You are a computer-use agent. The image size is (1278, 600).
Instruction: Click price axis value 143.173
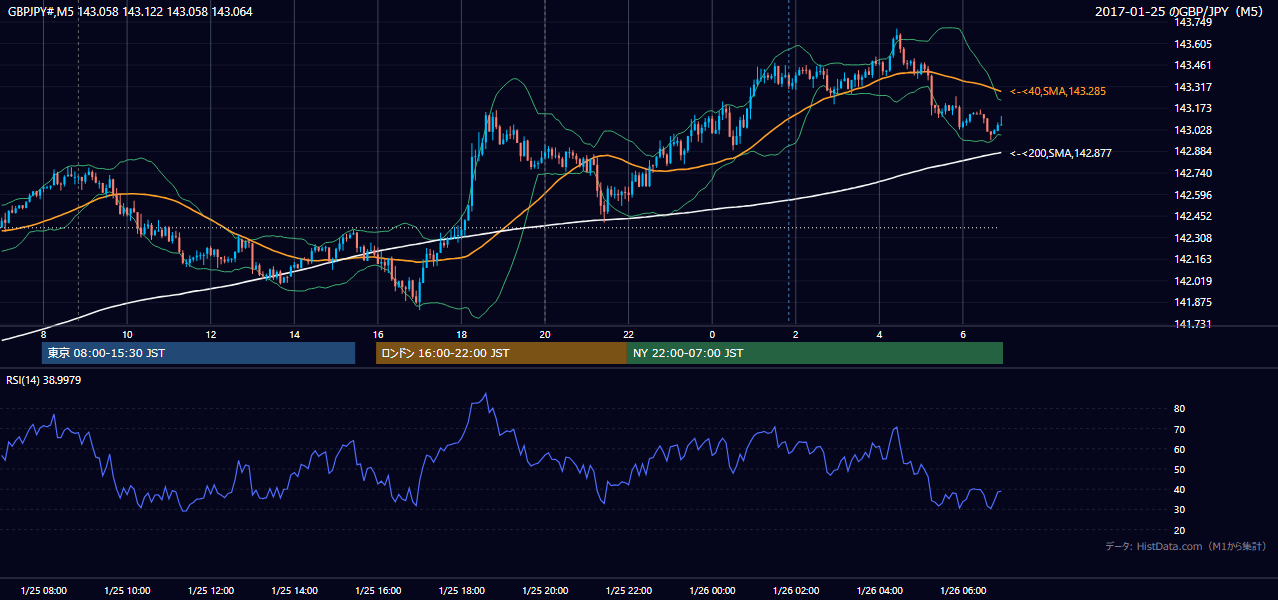[1193, 108]
